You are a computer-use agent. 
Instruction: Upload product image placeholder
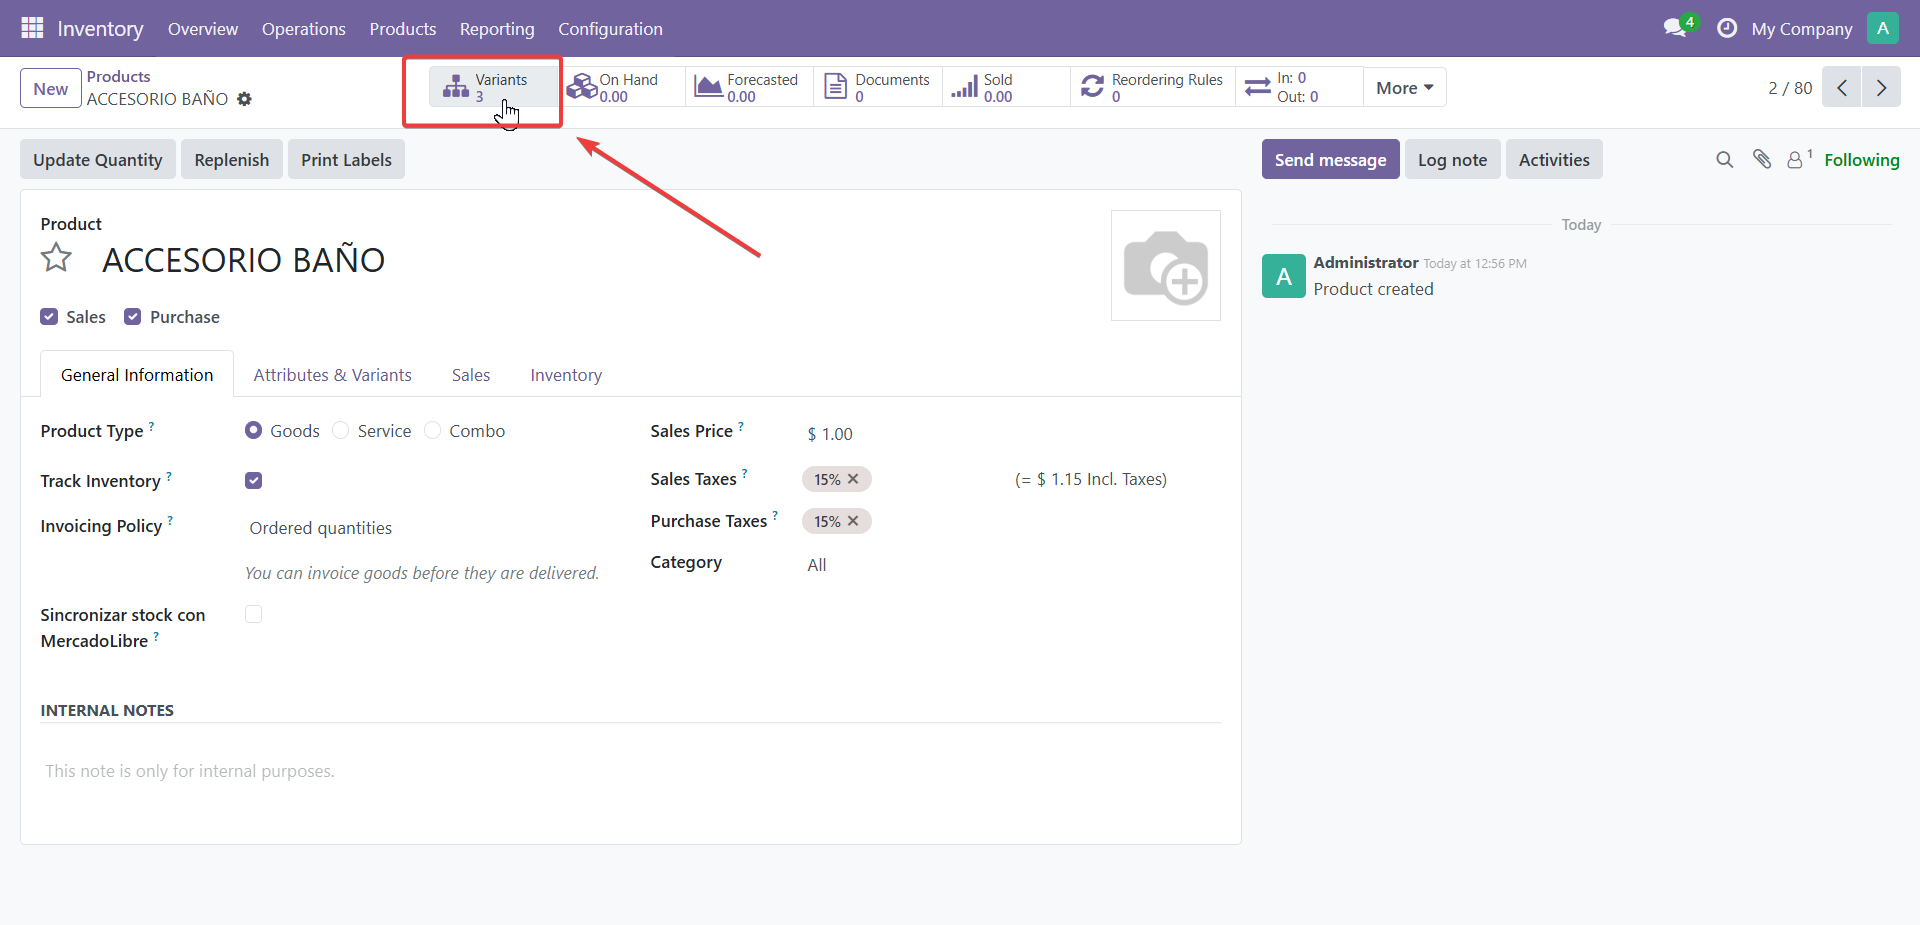point(1166,265)
